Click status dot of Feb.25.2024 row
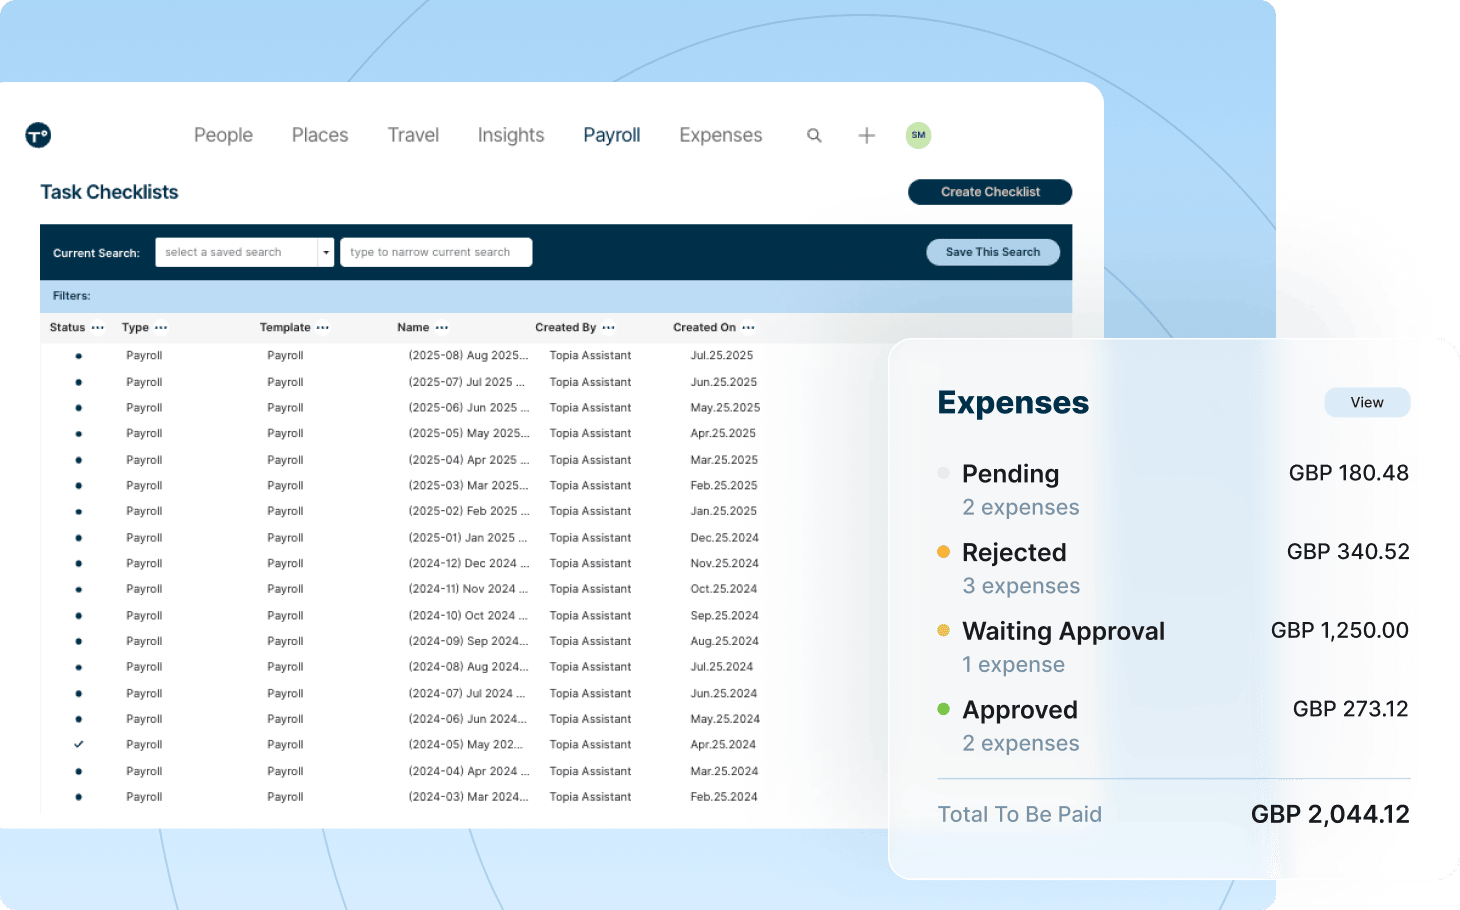The height and width of the screenshot is (910, 1460). coord(79,797)
